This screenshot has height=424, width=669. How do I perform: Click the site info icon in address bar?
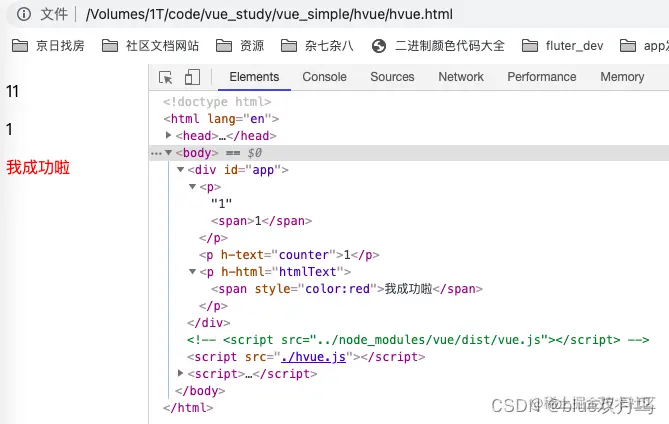24,14
